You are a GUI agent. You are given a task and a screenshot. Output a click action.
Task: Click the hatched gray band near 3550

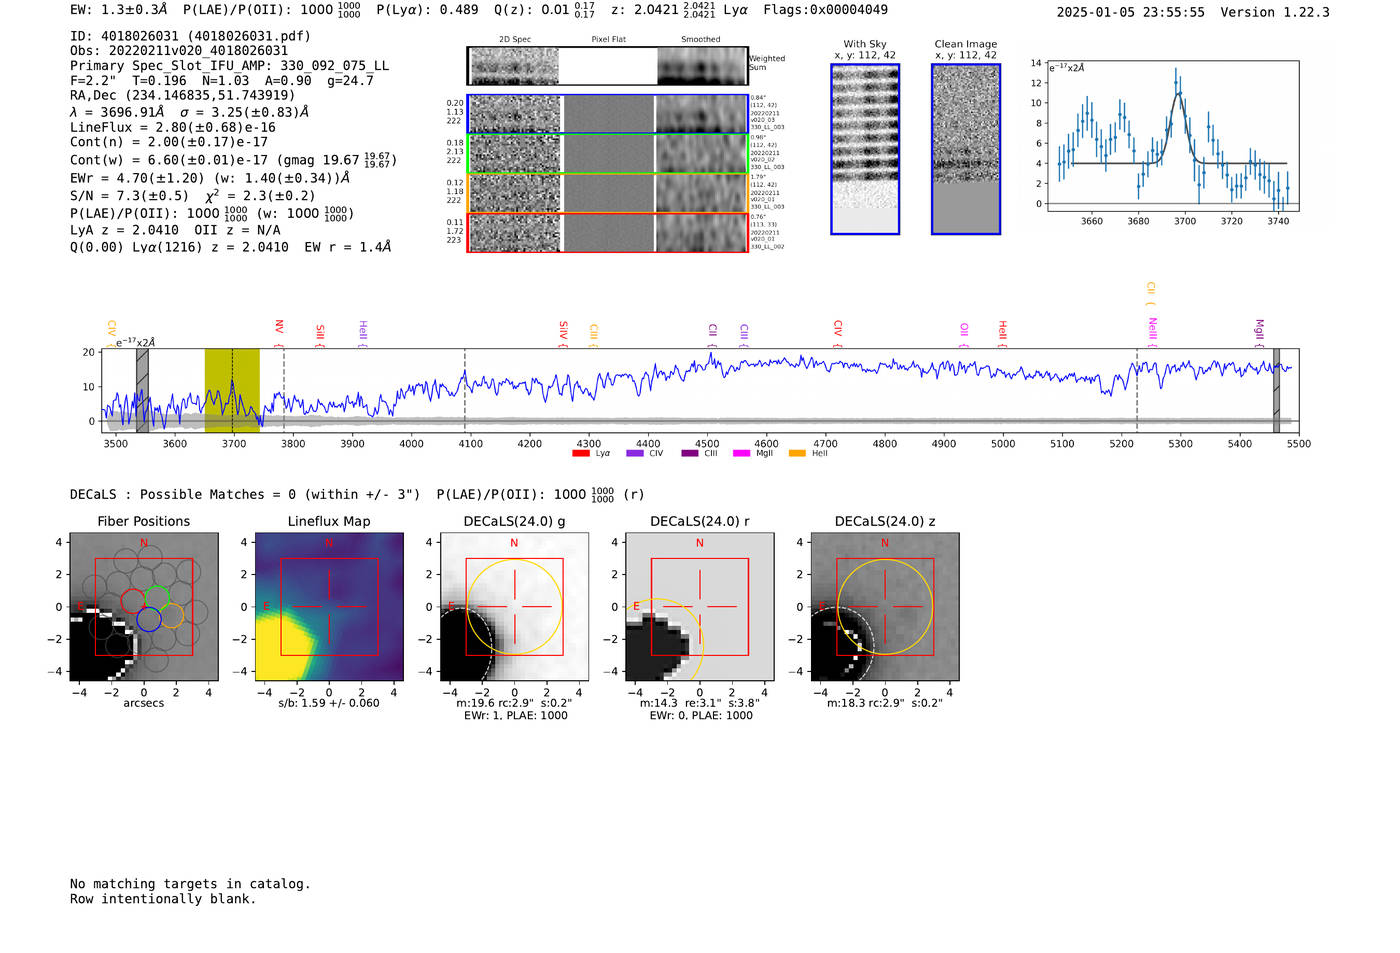[x=142, y=390]
